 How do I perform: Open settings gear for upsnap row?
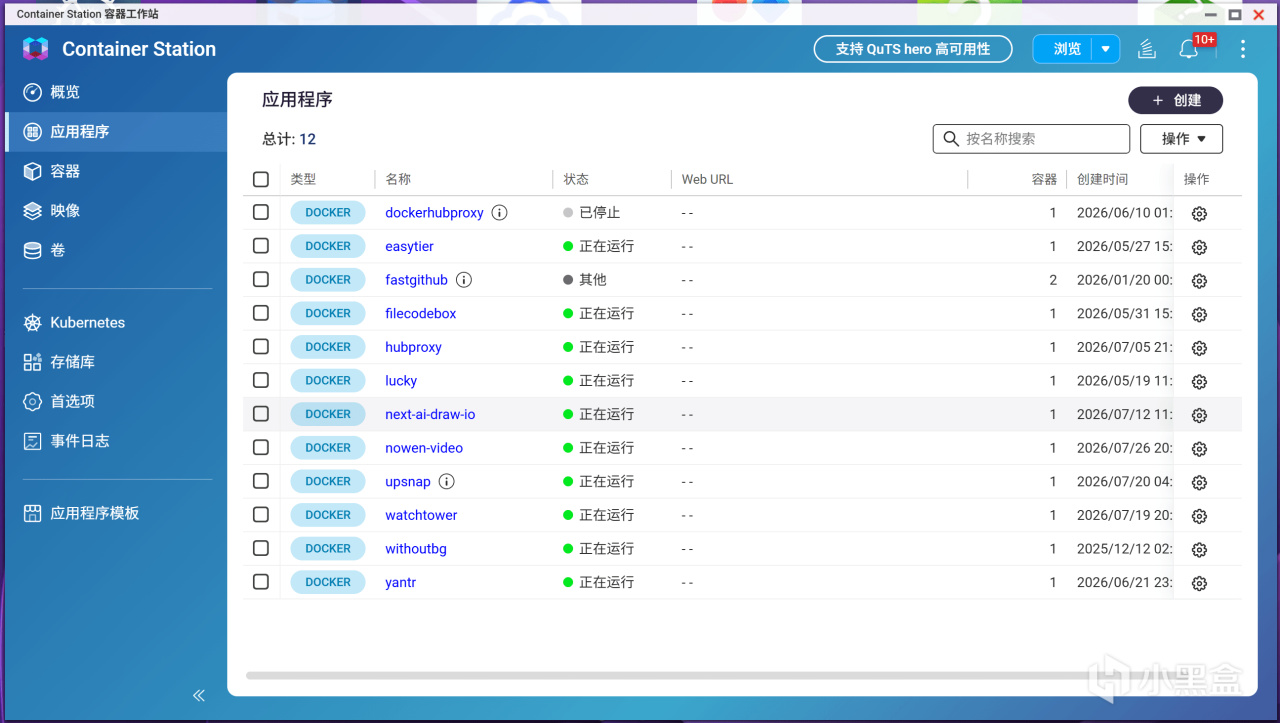1199,482
